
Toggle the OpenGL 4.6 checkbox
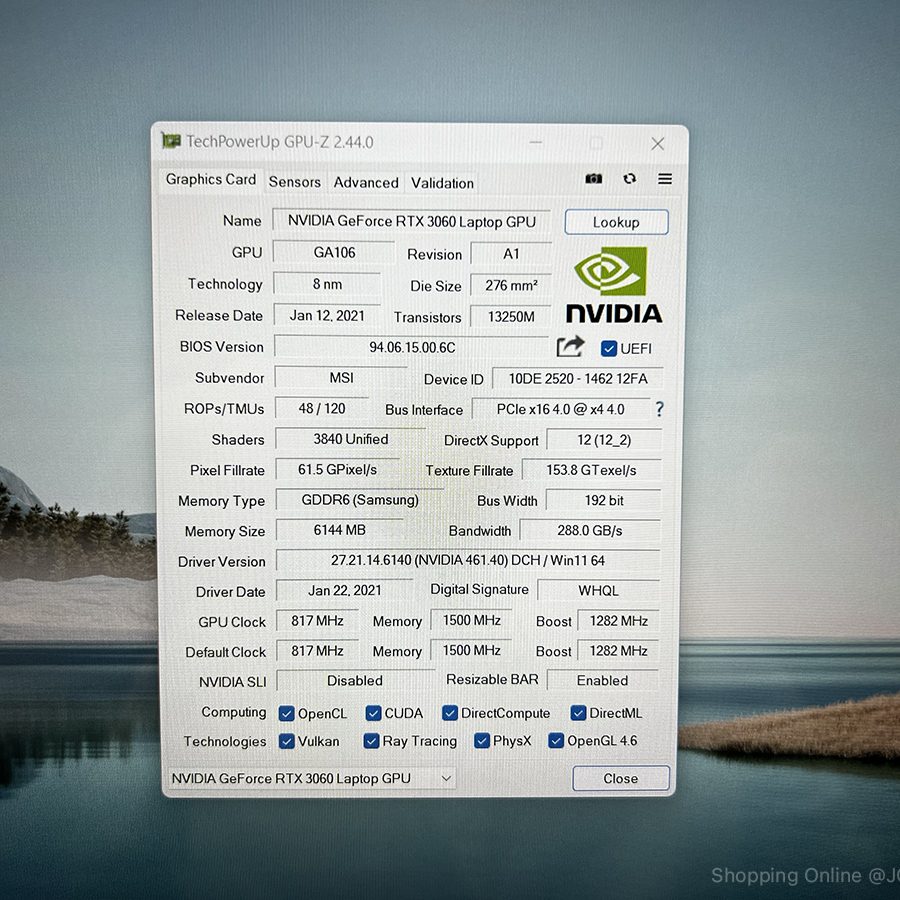pyautogui.click(x=556, y=740)
